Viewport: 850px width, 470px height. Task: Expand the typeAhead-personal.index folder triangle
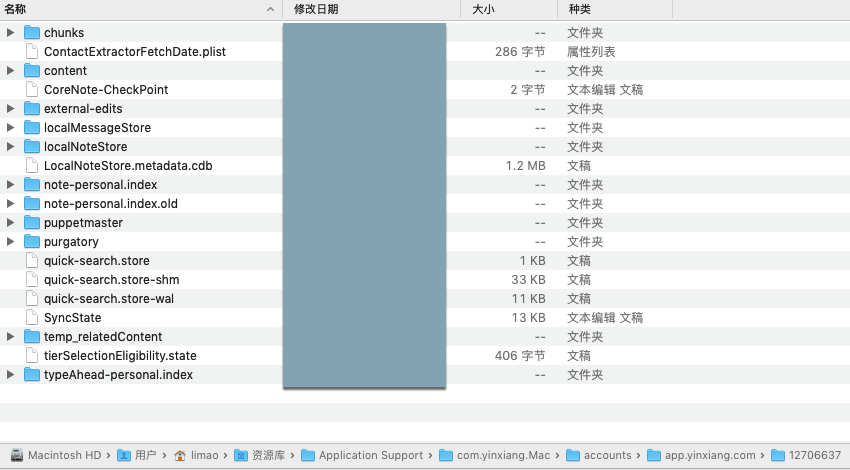point(10,375)
